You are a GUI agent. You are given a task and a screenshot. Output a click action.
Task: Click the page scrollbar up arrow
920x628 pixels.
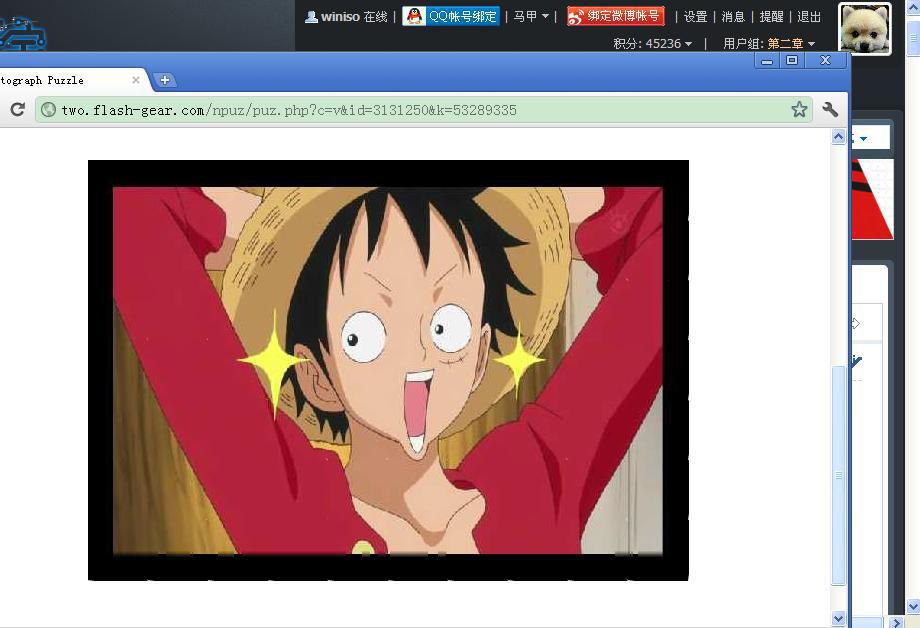(838, 138)
